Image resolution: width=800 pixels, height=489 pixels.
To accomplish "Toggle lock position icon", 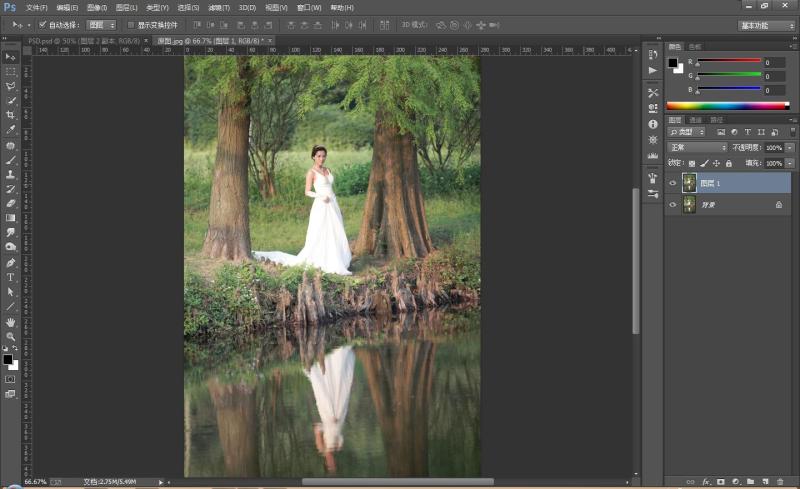I will (716, 163).
